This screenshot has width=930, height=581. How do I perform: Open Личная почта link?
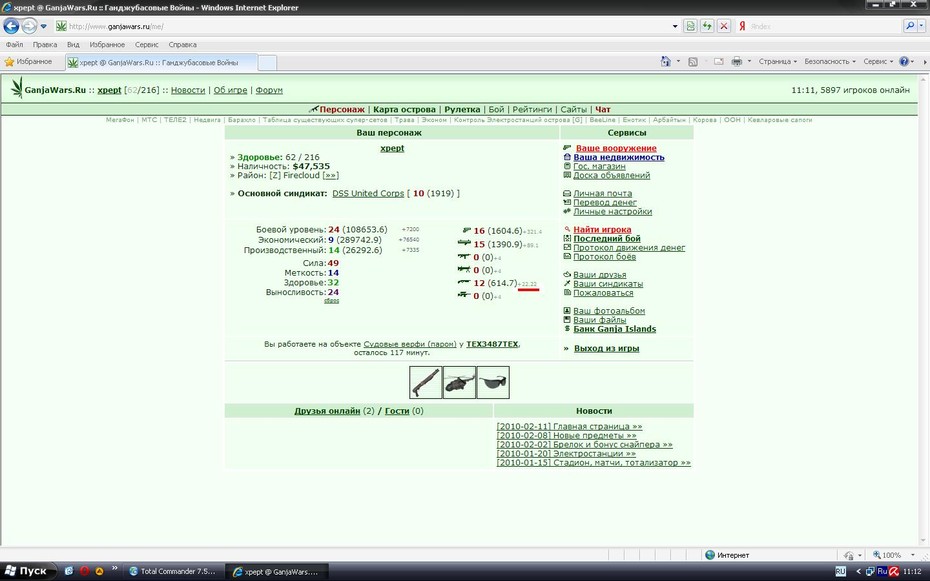pyautogui.click(x=603, y=193)
